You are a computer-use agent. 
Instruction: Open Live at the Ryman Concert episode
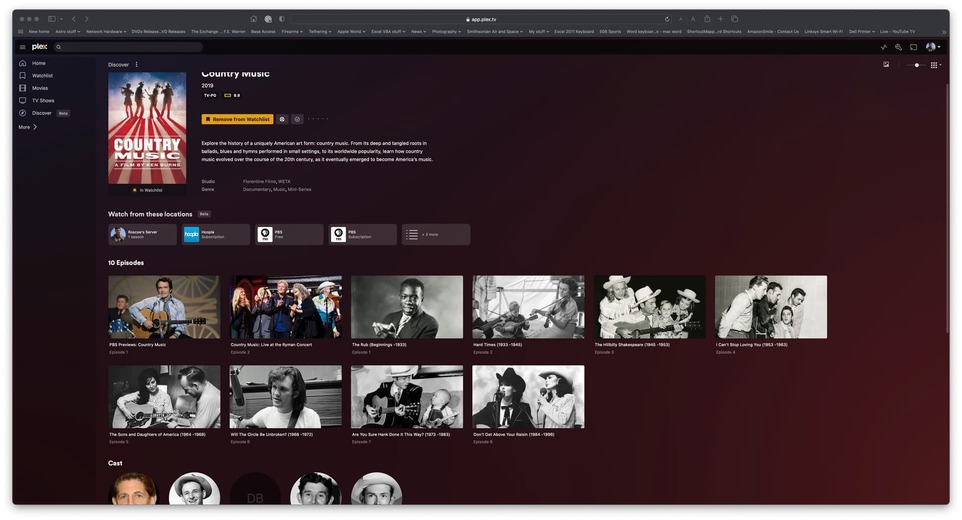pyautogui.click(x=286, y=307)
